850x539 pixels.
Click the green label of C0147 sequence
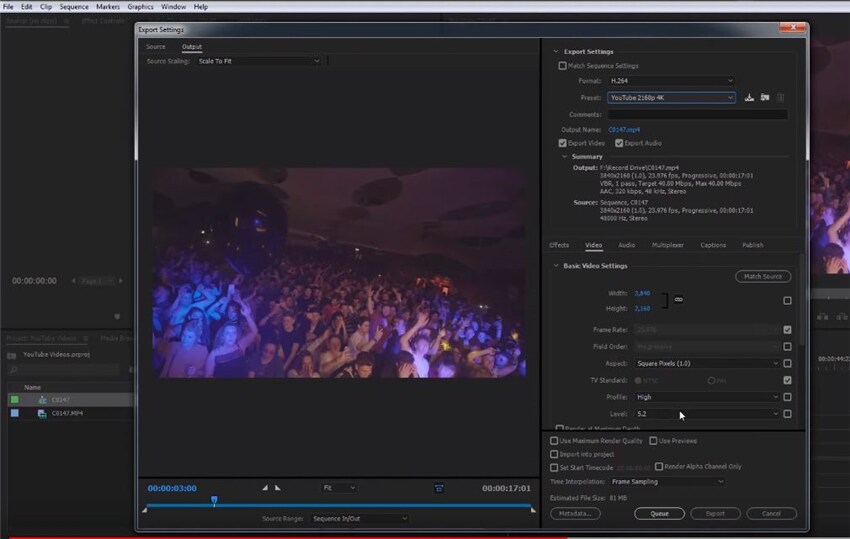tap(15, 400)
